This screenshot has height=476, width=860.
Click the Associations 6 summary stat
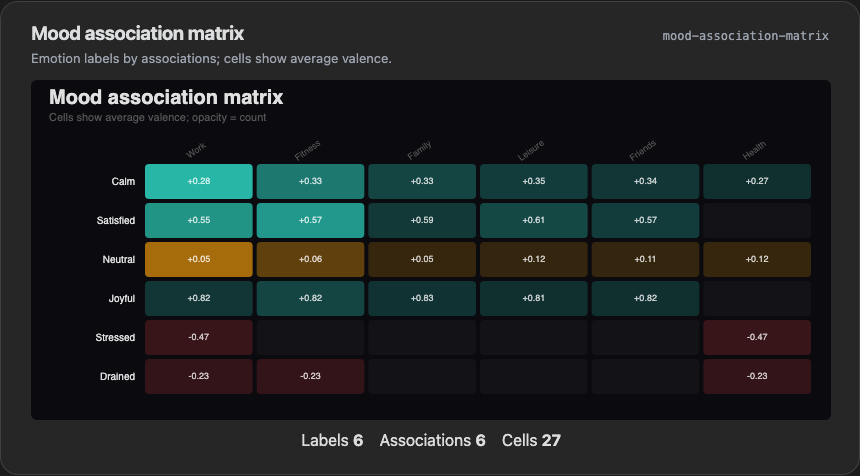[432, 440]
